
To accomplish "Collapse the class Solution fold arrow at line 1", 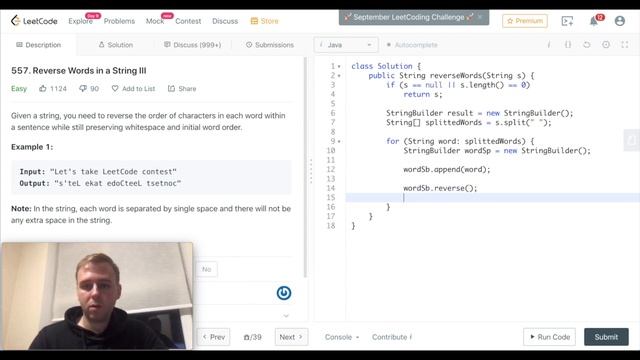I will [x=339, y=67].
